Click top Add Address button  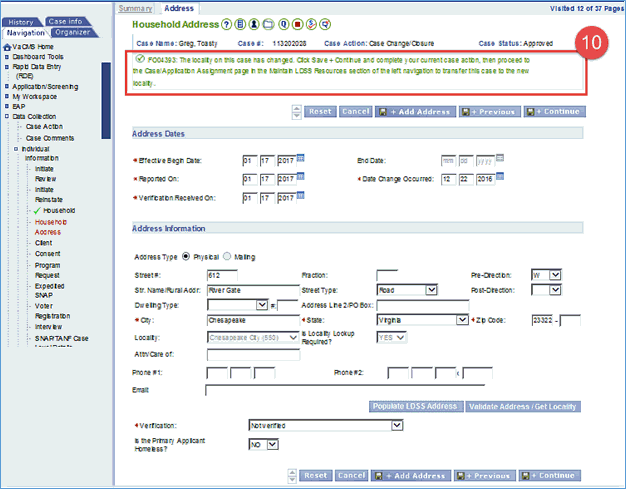point(415,112)
